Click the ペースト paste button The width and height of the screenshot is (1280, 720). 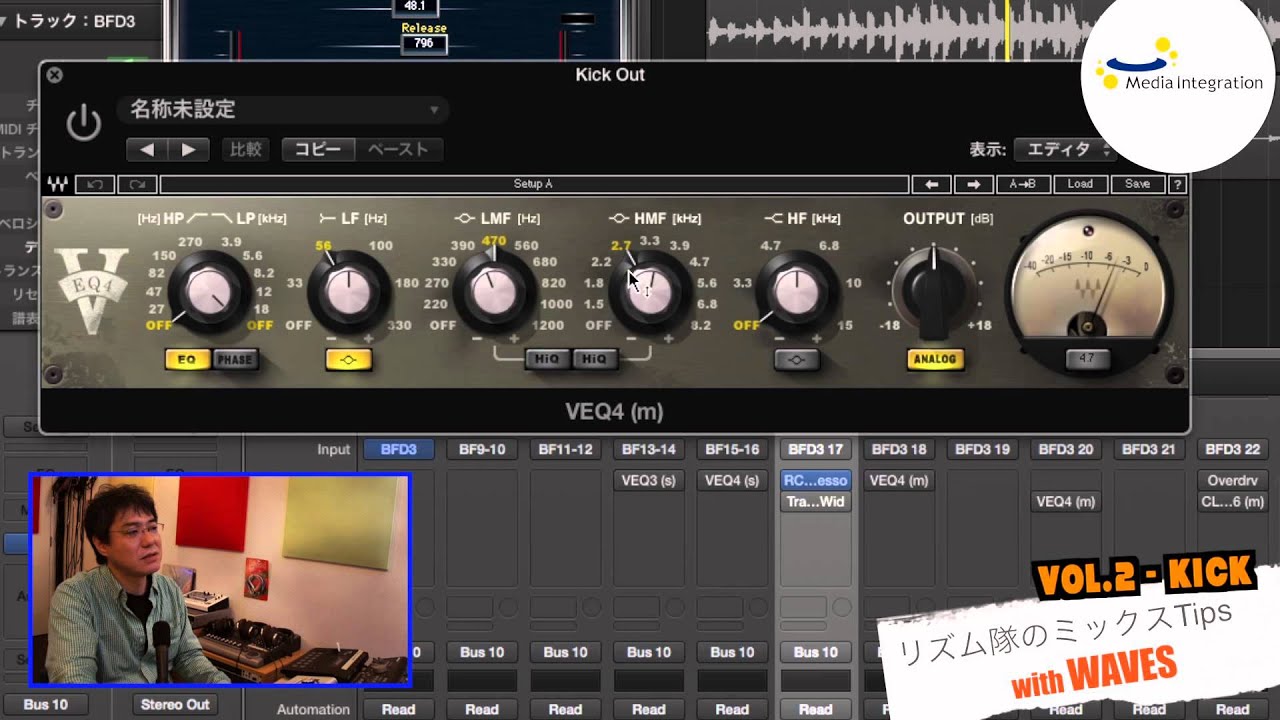click(398, 149)
